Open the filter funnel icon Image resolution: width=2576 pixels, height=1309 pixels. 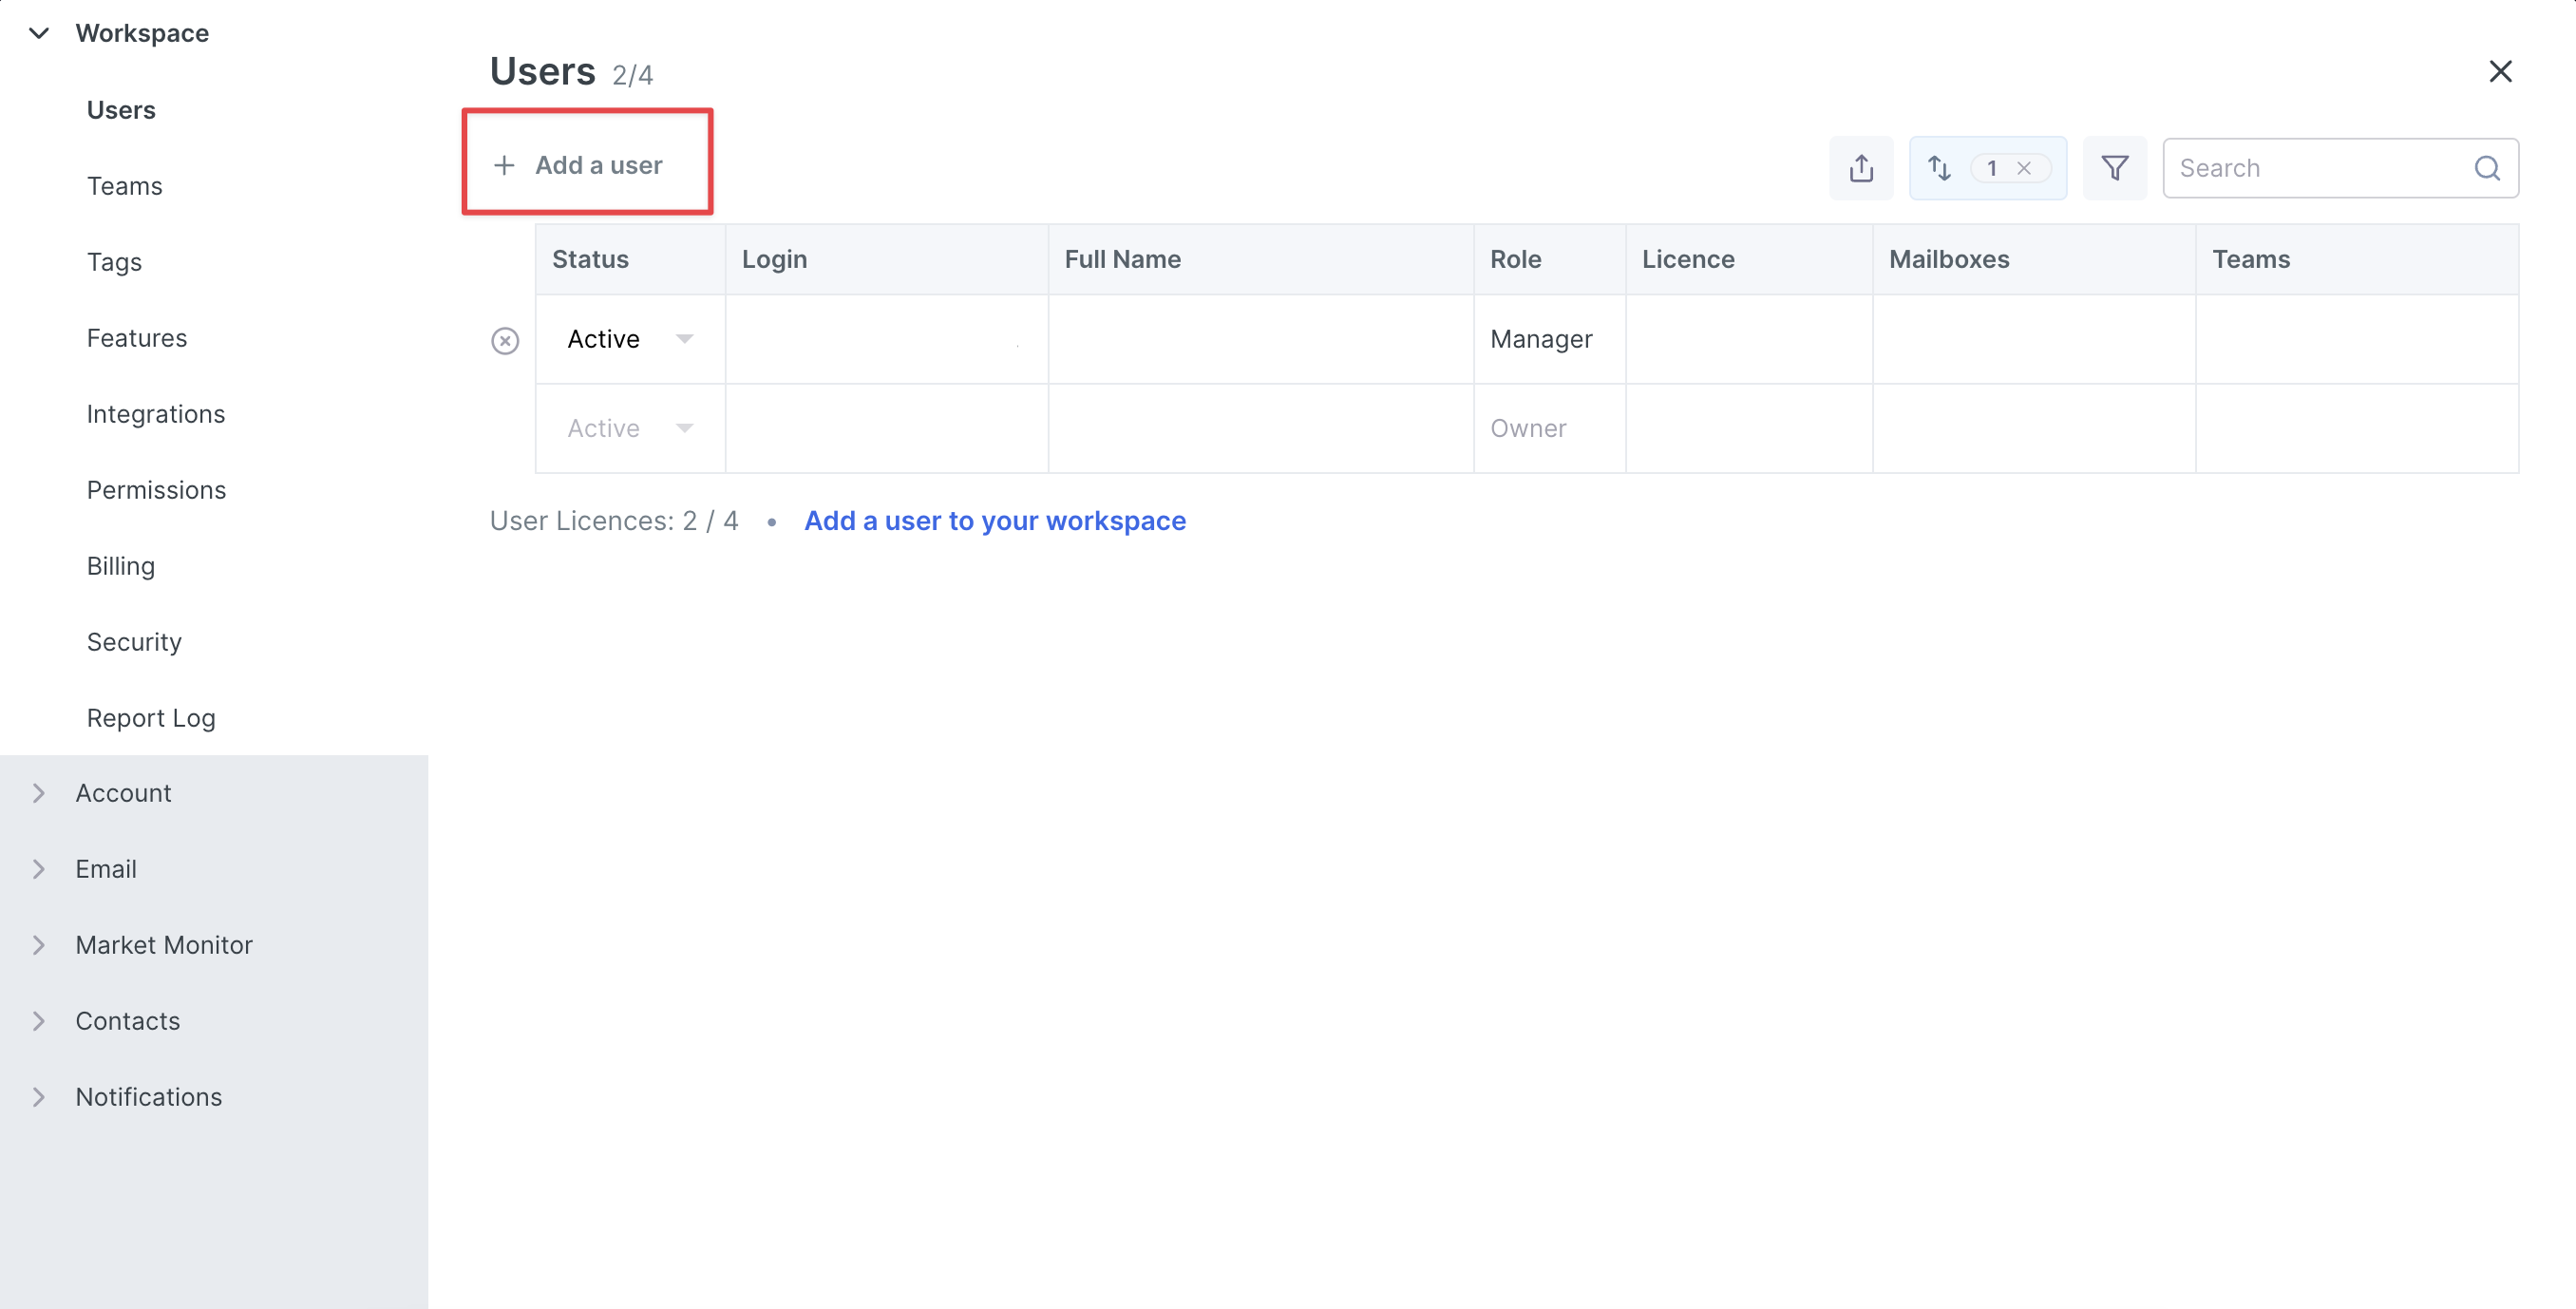[2114, 168]
